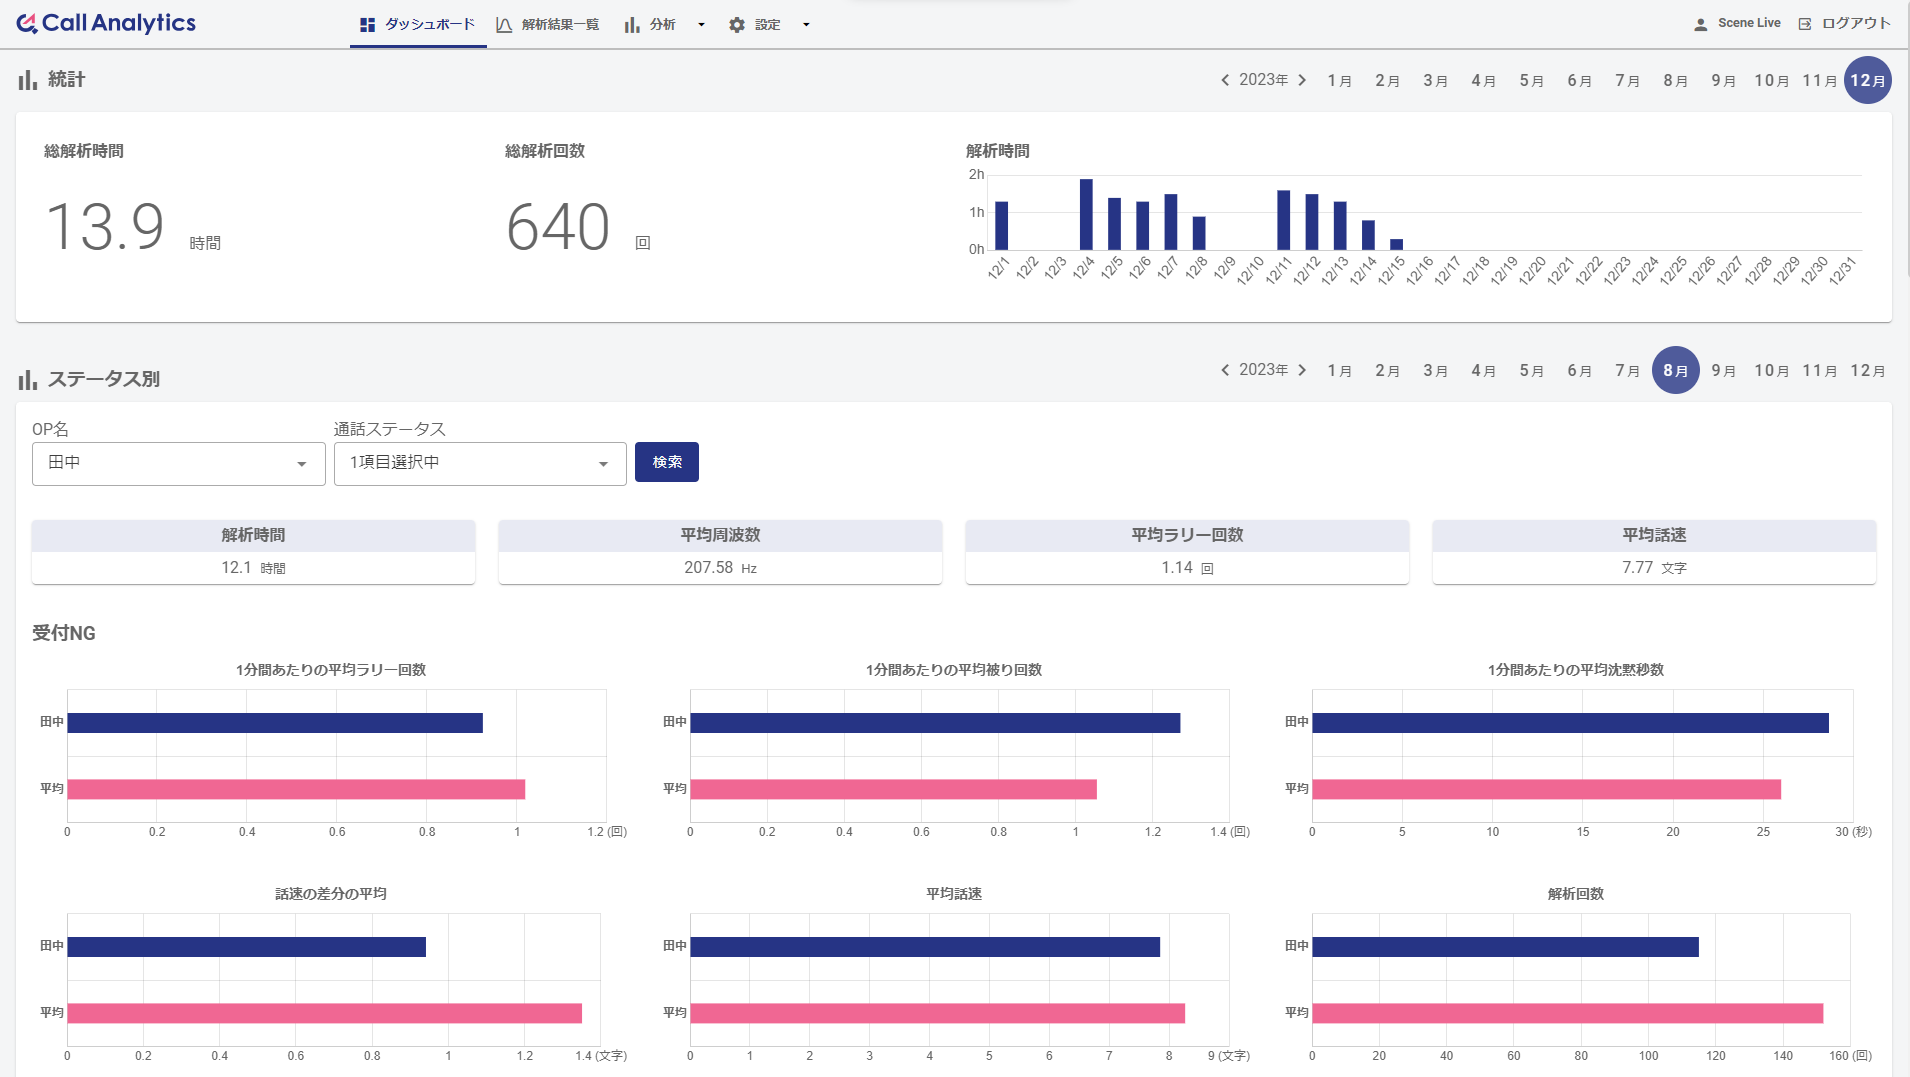Click the 分析 bar chart icon
This screenshot has height=1077, width=1910.
pyautogui.click(x=632, y=25)
